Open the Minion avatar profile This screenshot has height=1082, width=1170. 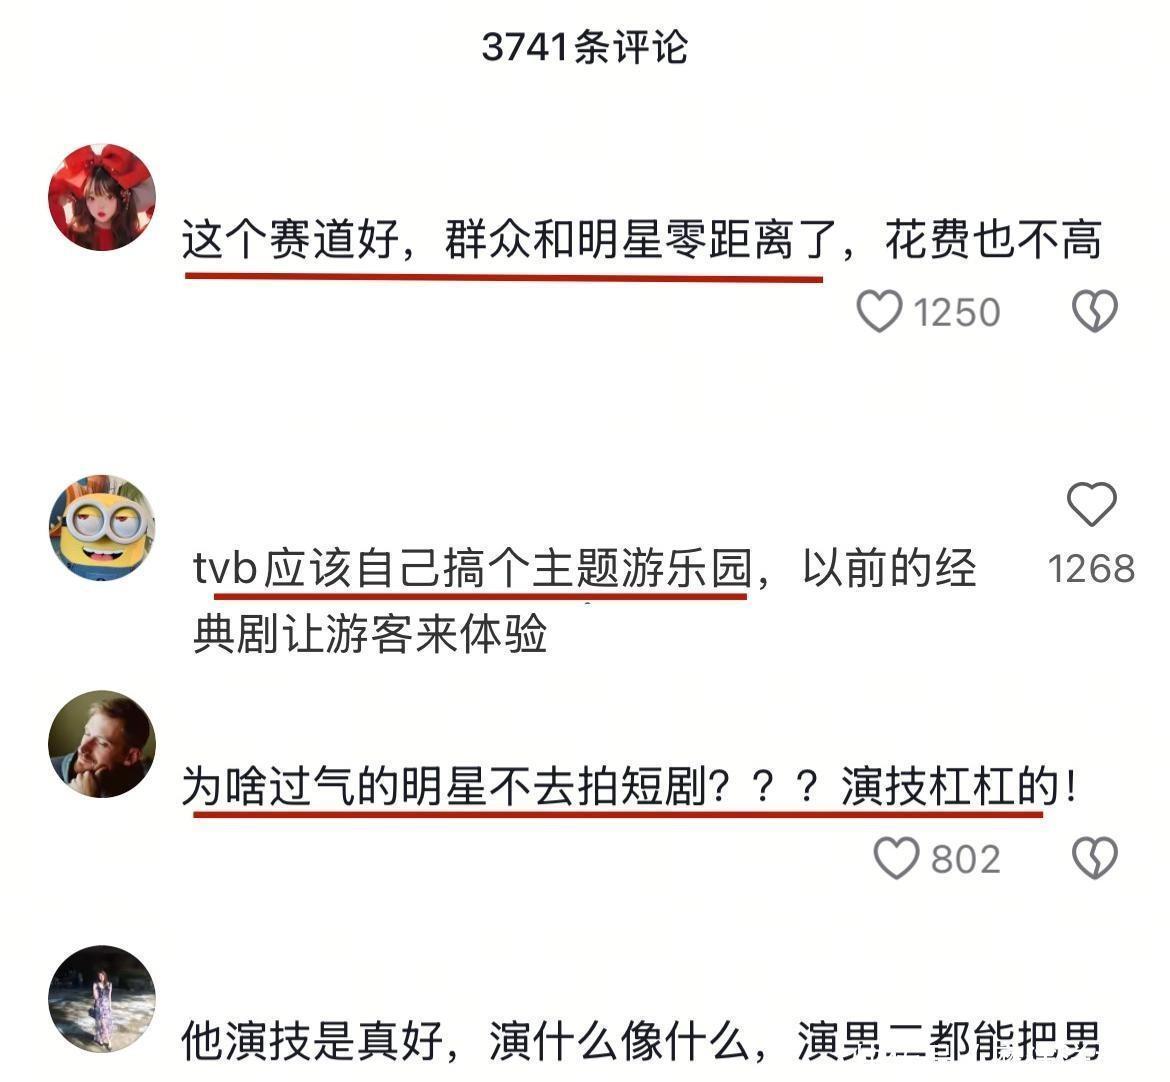click(x=102, y=528)
